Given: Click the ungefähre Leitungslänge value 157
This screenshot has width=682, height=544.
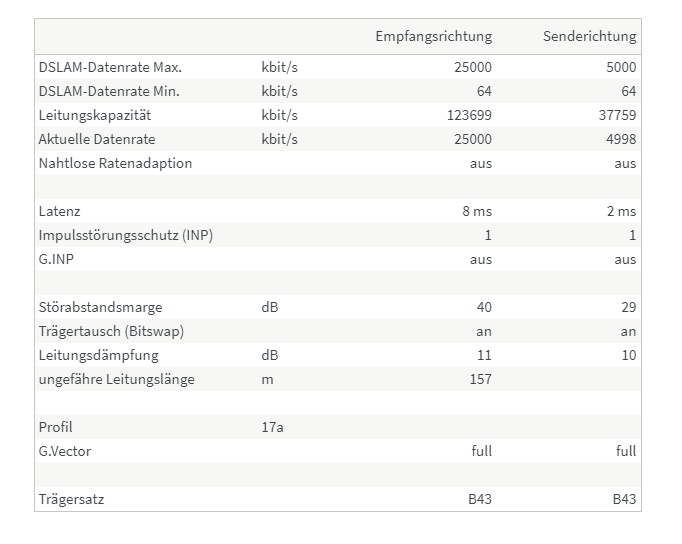Looking at the screenshot, I should pos(481,379).
